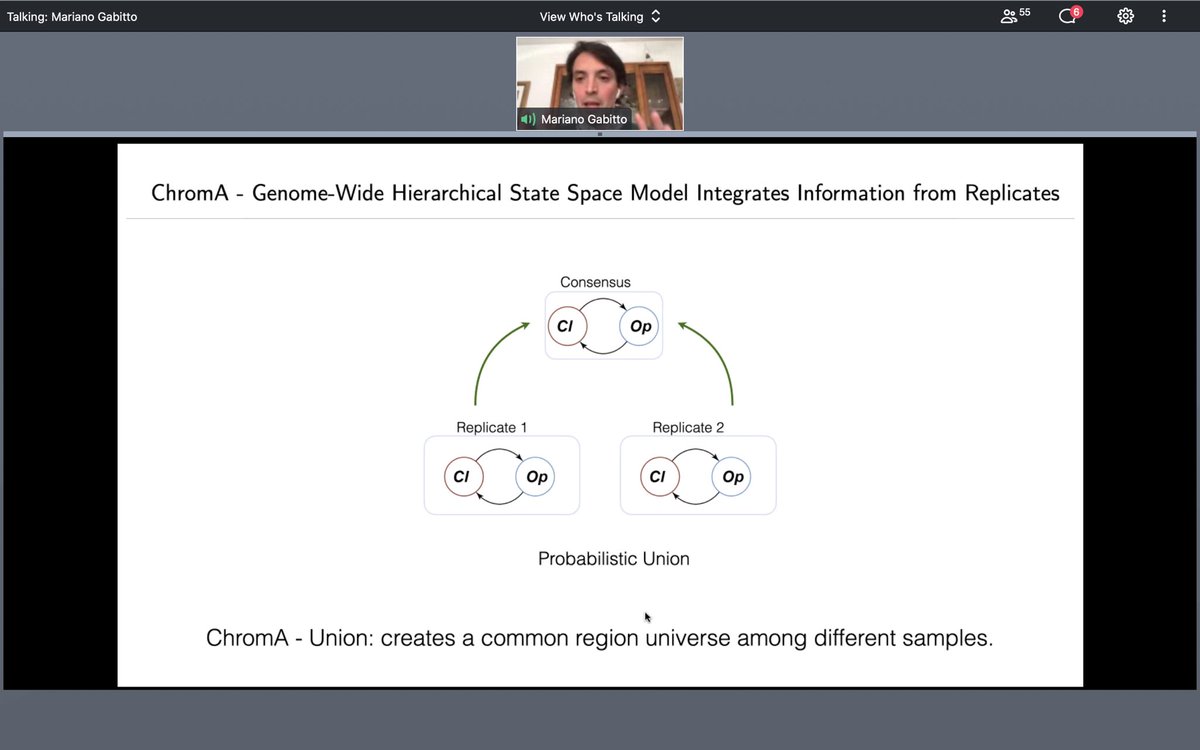Click the Replicate 1 label
Image resolution: width=1200 pixels, height=750 pixels.
(492, 427)
